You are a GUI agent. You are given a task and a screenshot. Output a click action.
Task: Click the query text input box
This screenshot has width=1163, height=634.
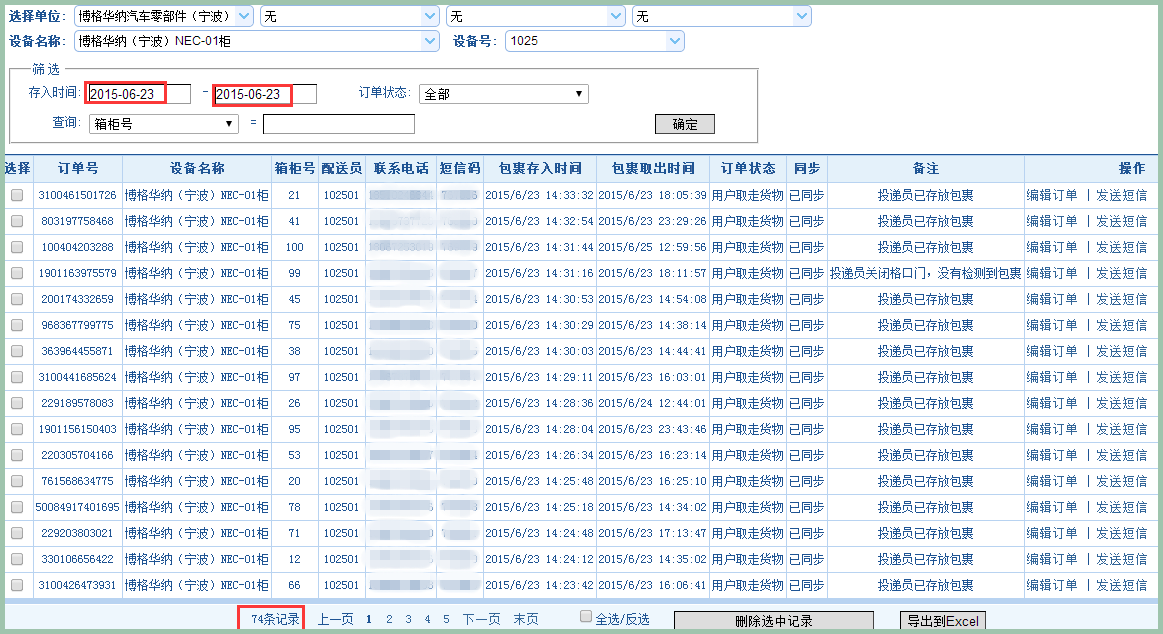click(x=338, y=124)
